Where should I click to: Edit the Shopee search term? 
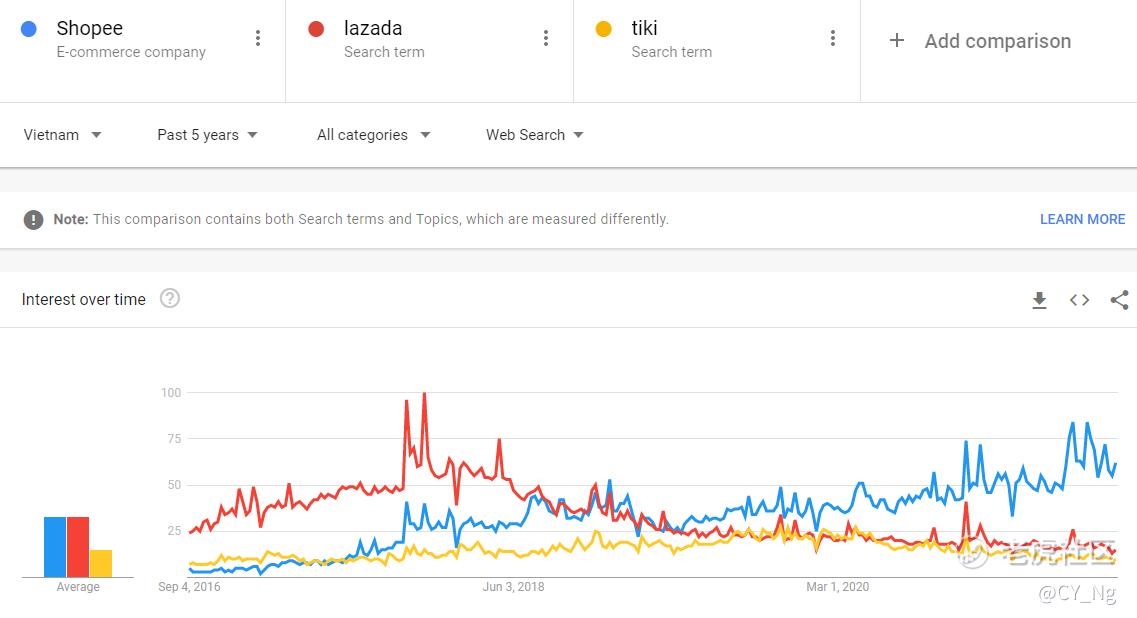tap(90, 28)
